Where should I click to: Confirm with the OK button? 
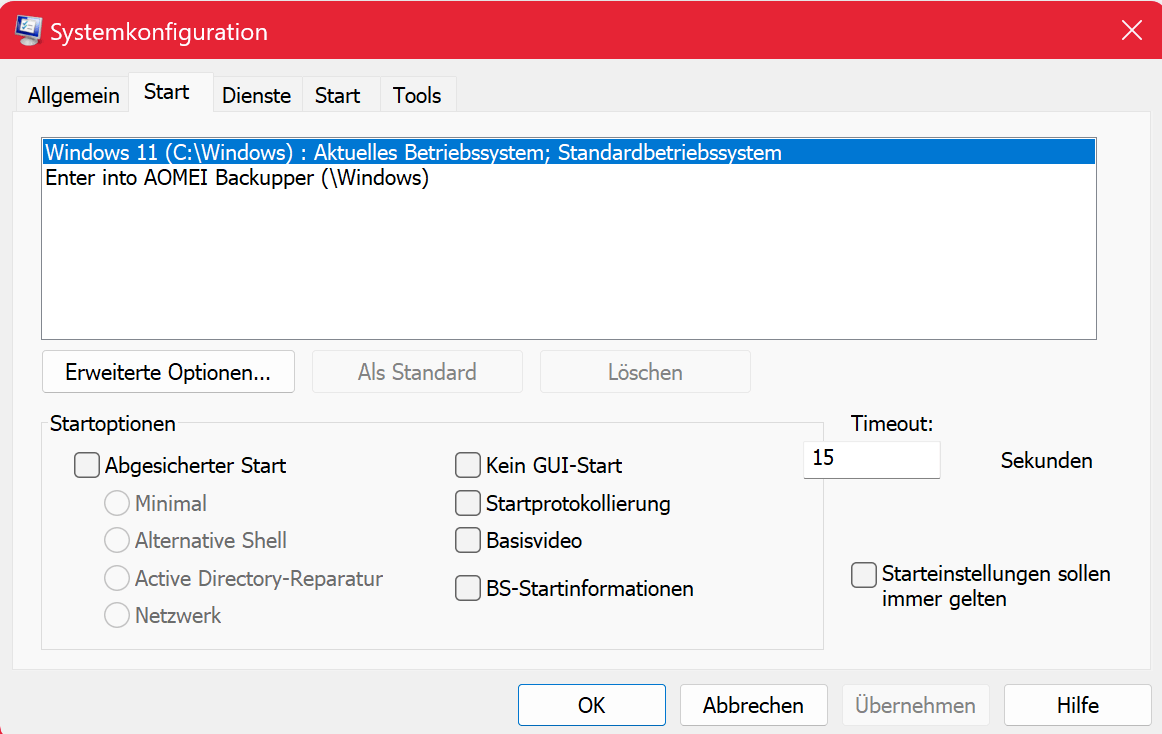coord(591,705)
